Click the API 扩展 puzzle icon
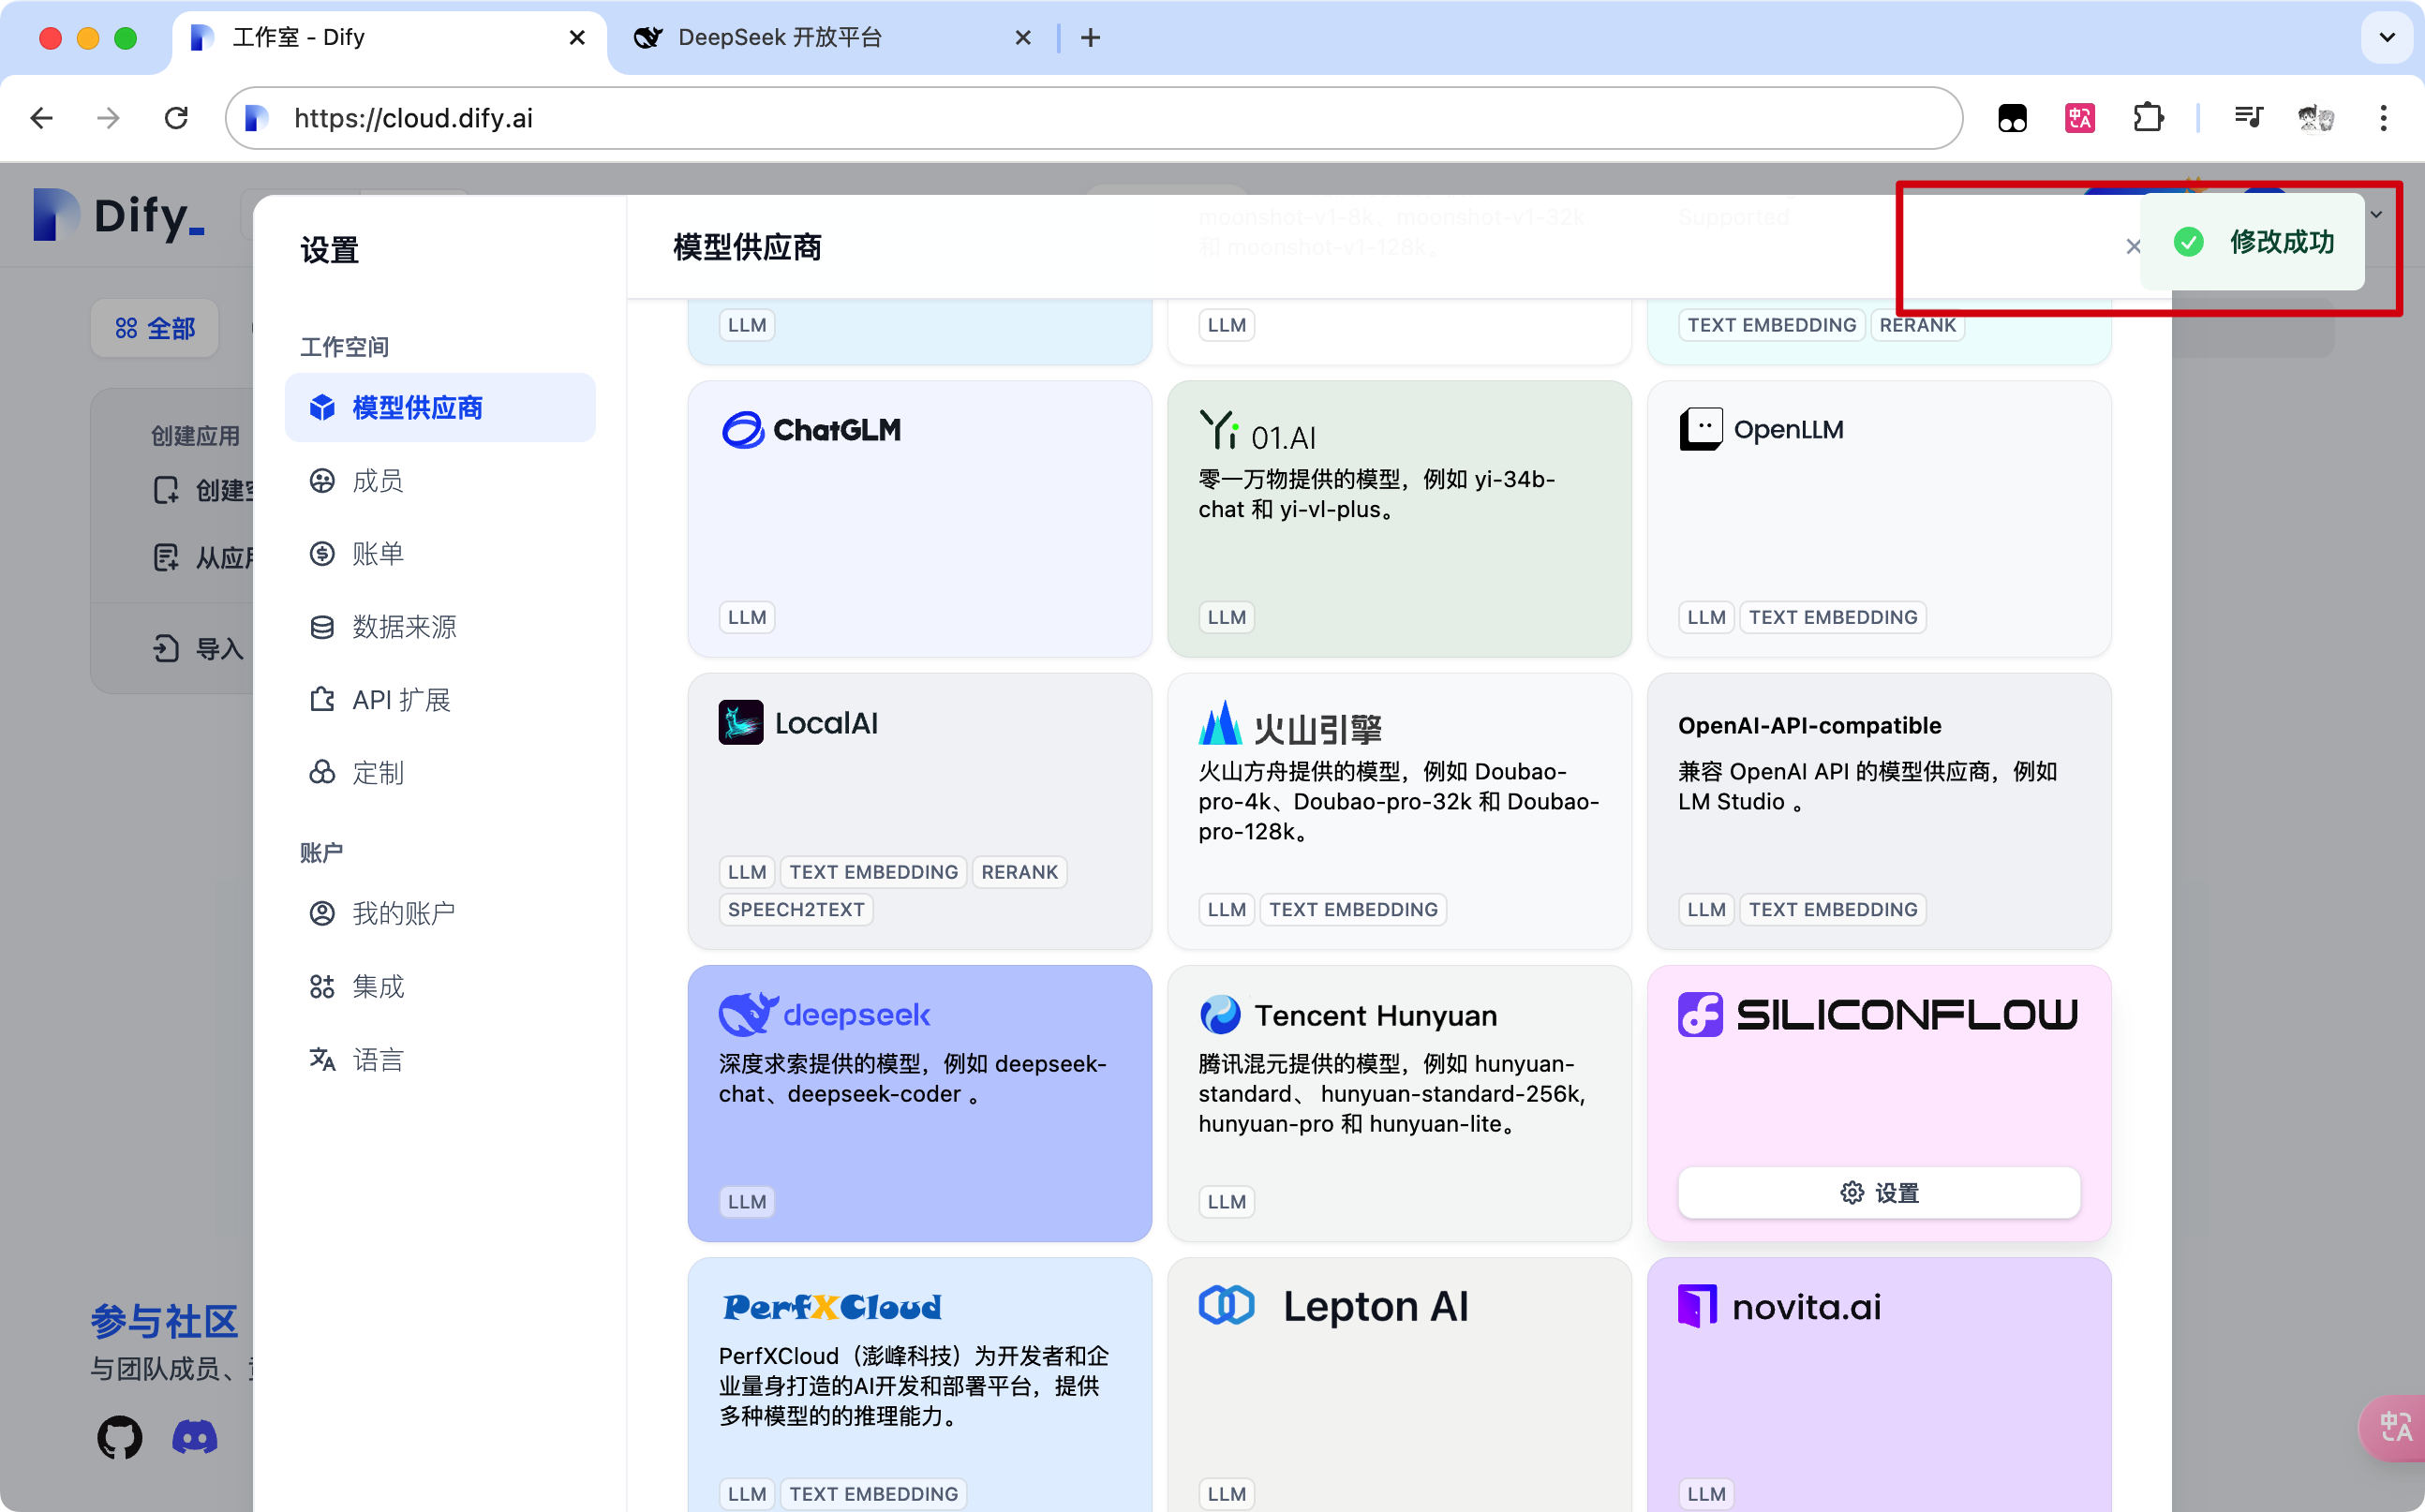 point(322,700)
